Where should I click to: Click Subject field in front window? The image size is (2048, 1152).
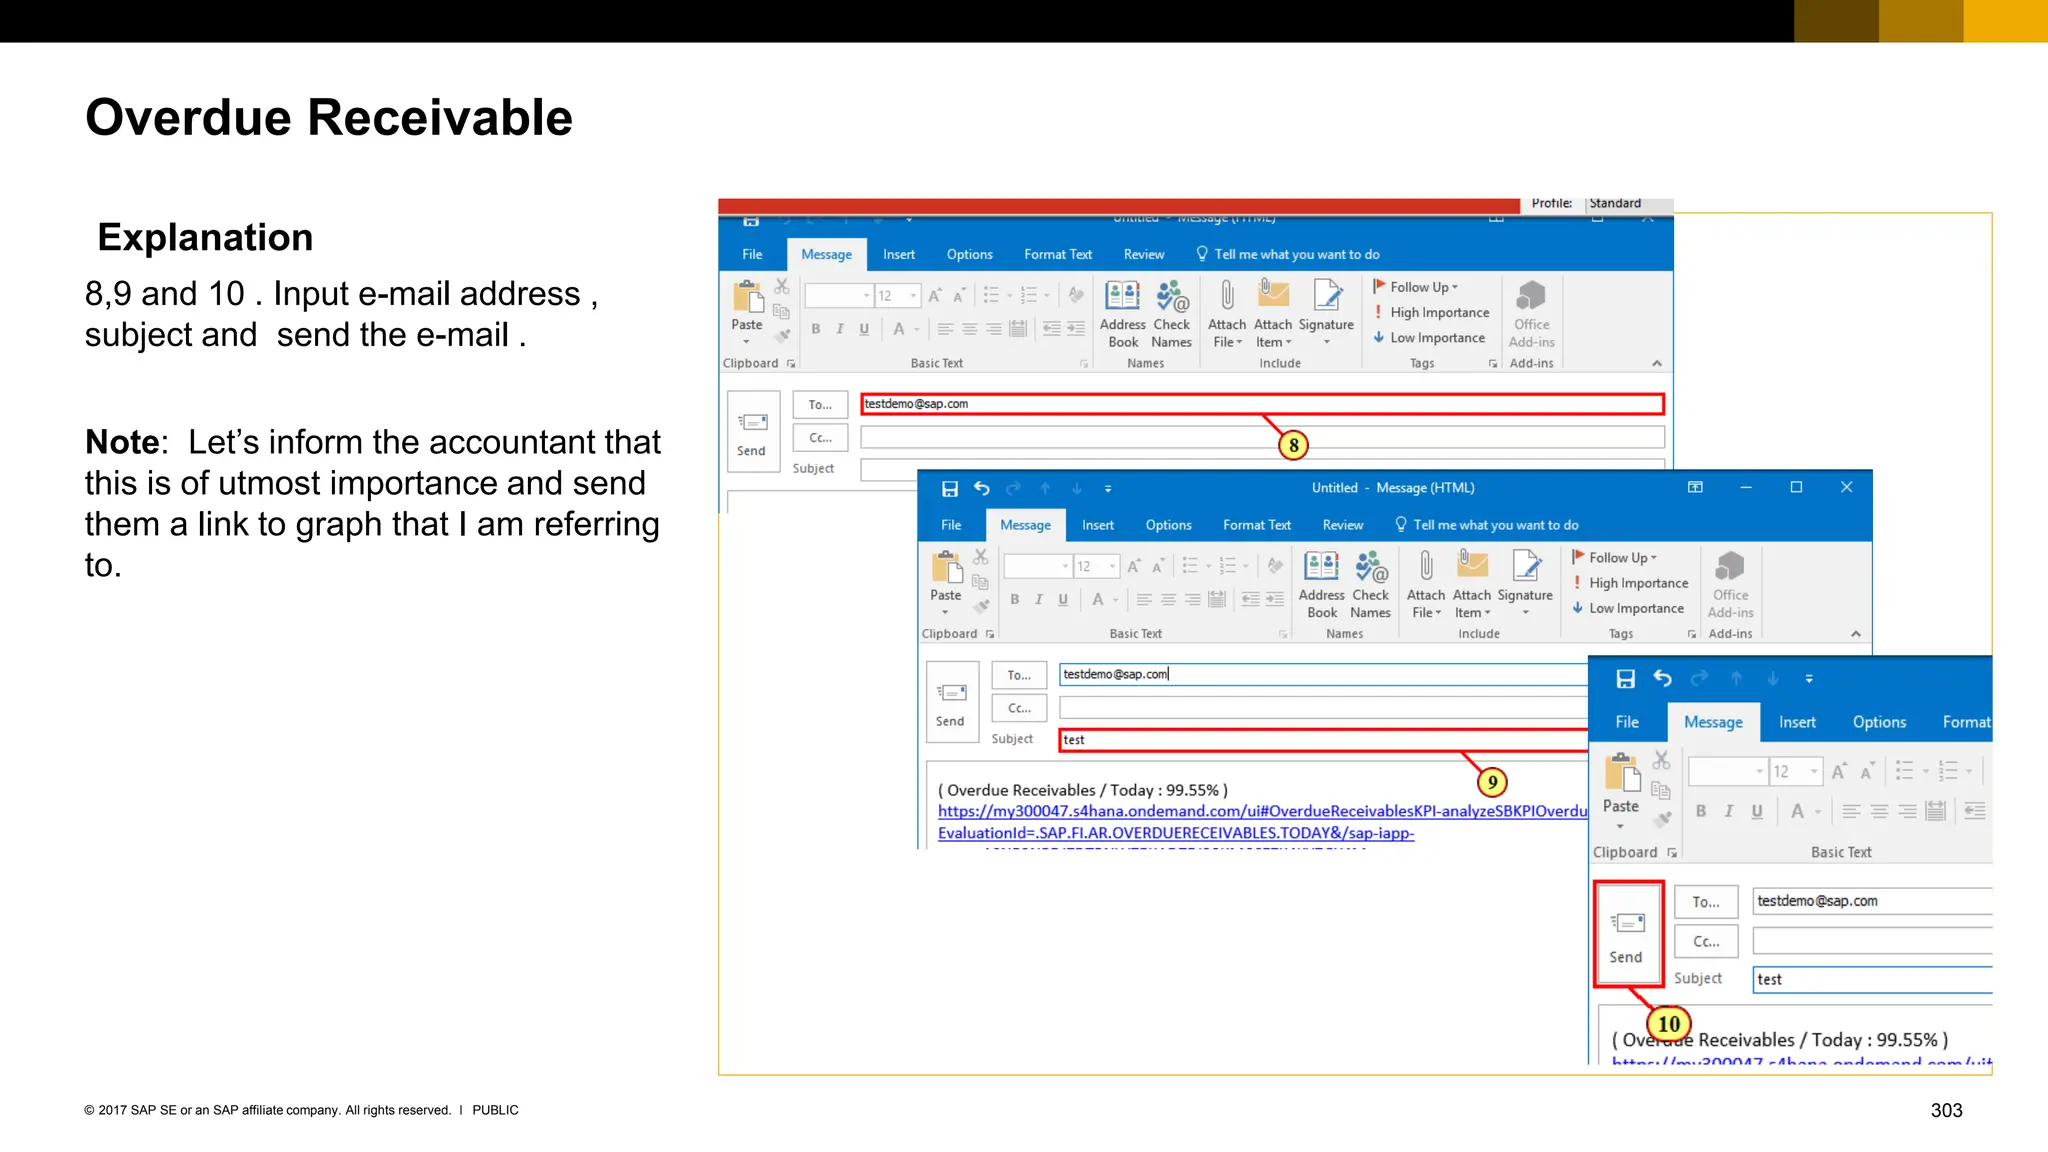click(x=1873, y=979)
